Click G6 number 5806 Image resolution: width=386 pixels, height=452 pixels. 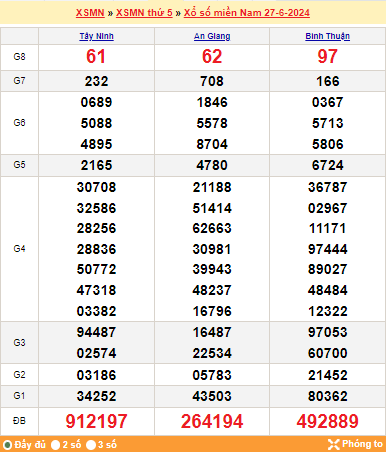(x=328, y=144)
